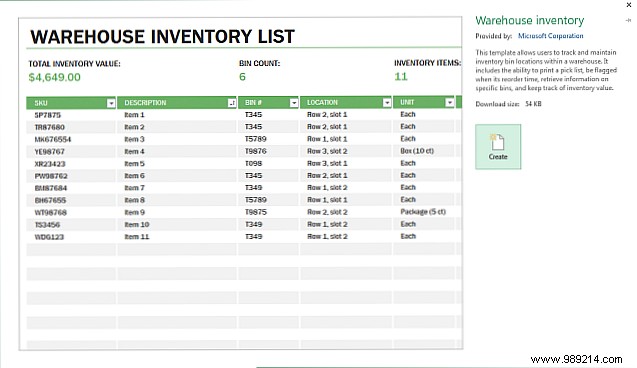This screenshot has width=637, height=368.
Task: Select the SKU cell BM87684
Action: [x=51, y=188]
